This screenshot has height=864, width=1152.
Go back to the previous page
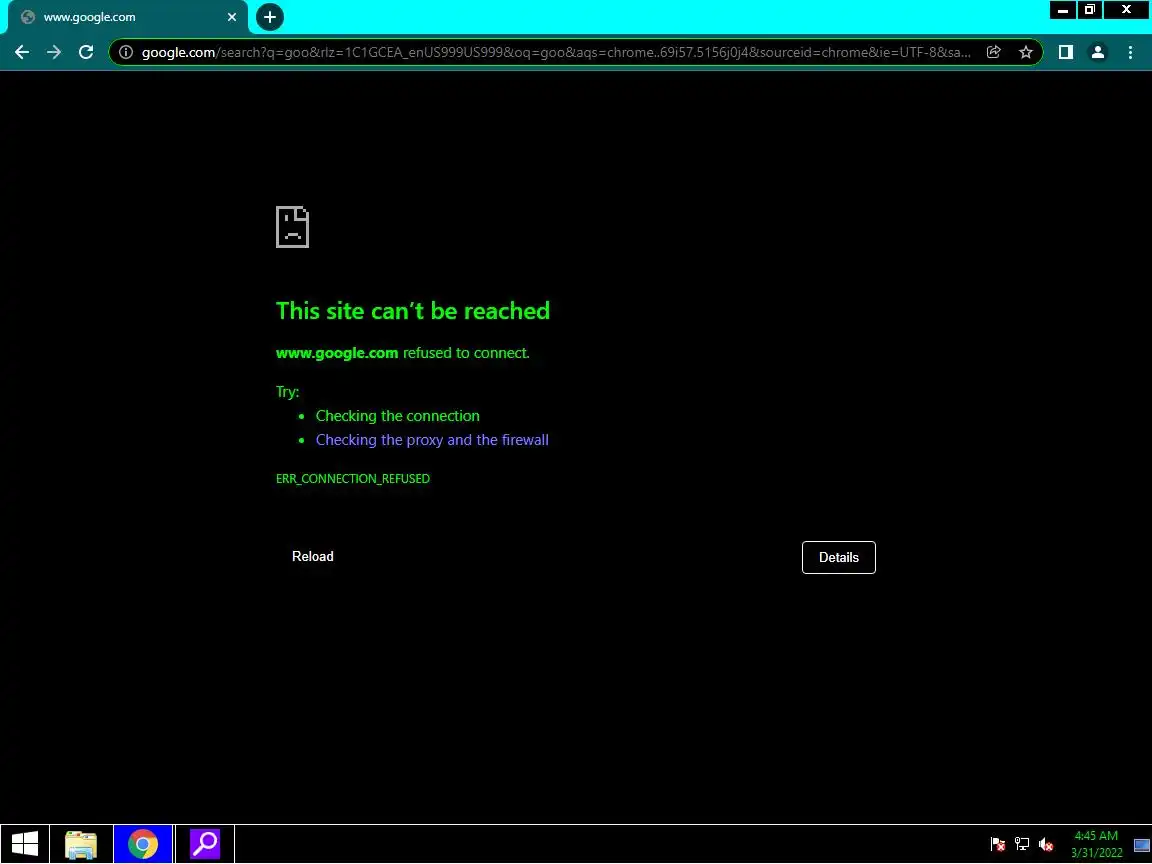point(22,52)
